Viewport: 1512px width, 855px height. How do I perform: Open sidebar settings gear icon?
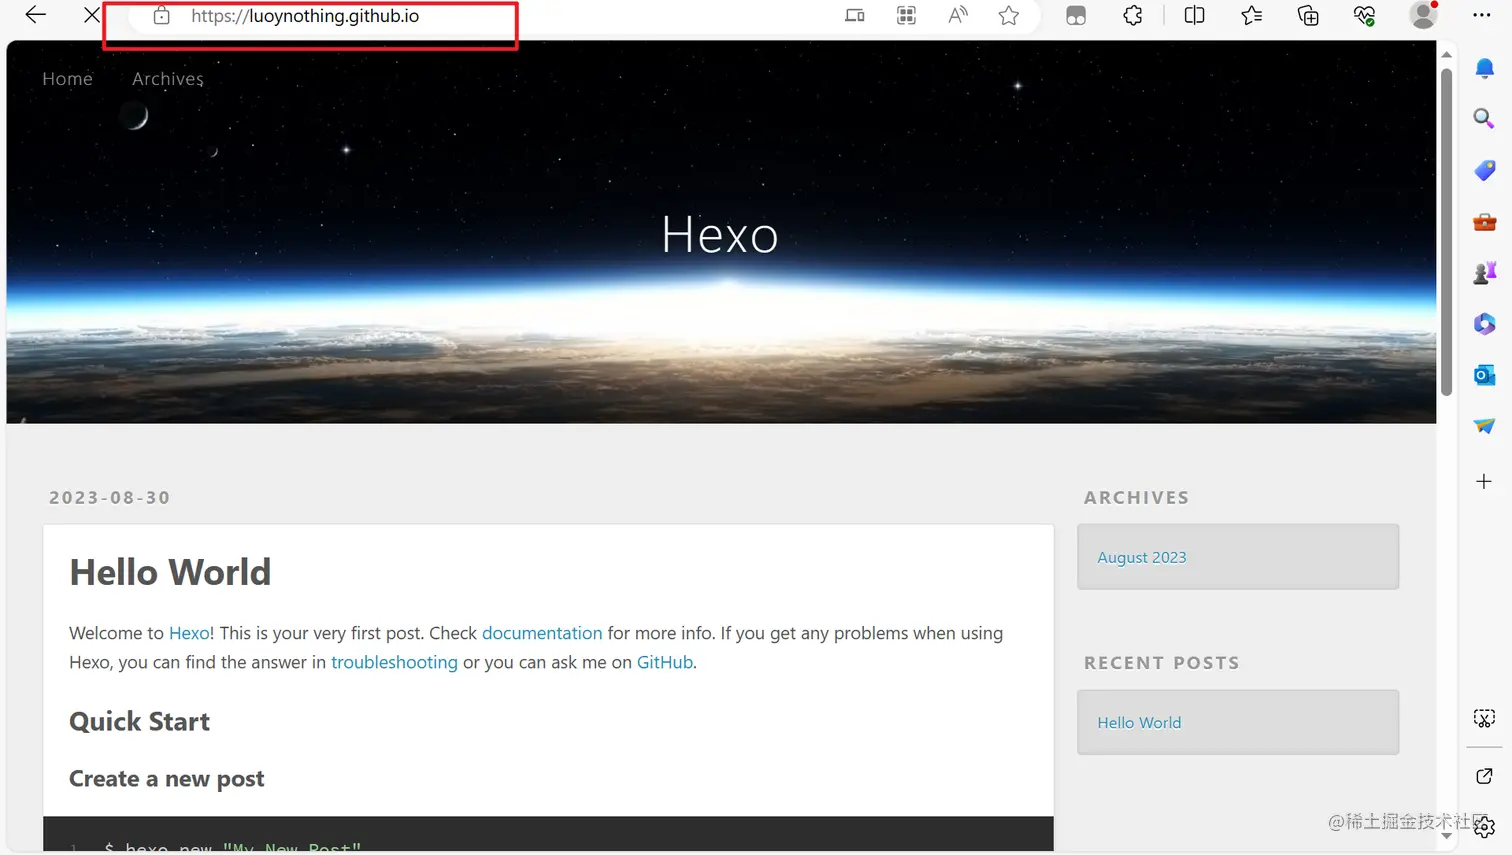tap(1485, 827)
